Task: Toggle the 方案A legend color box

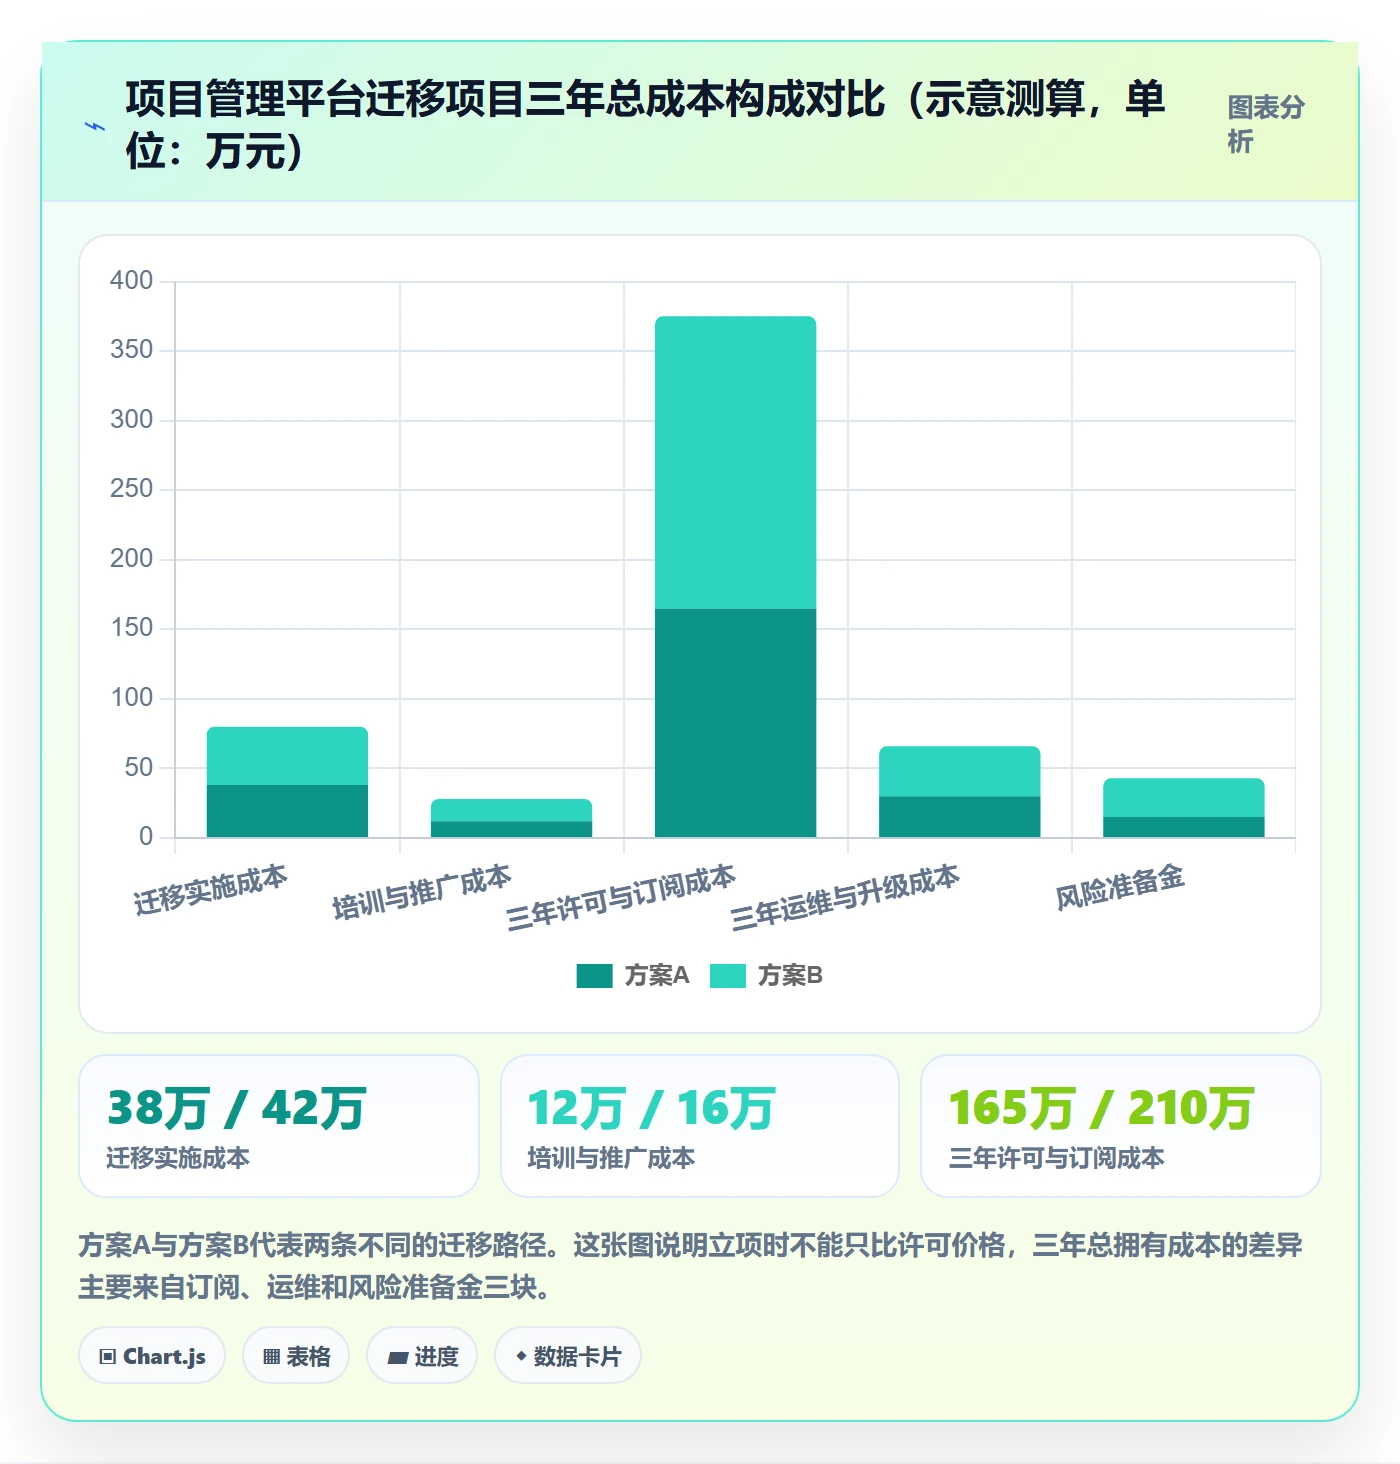Action: click(x=594, y=975)
